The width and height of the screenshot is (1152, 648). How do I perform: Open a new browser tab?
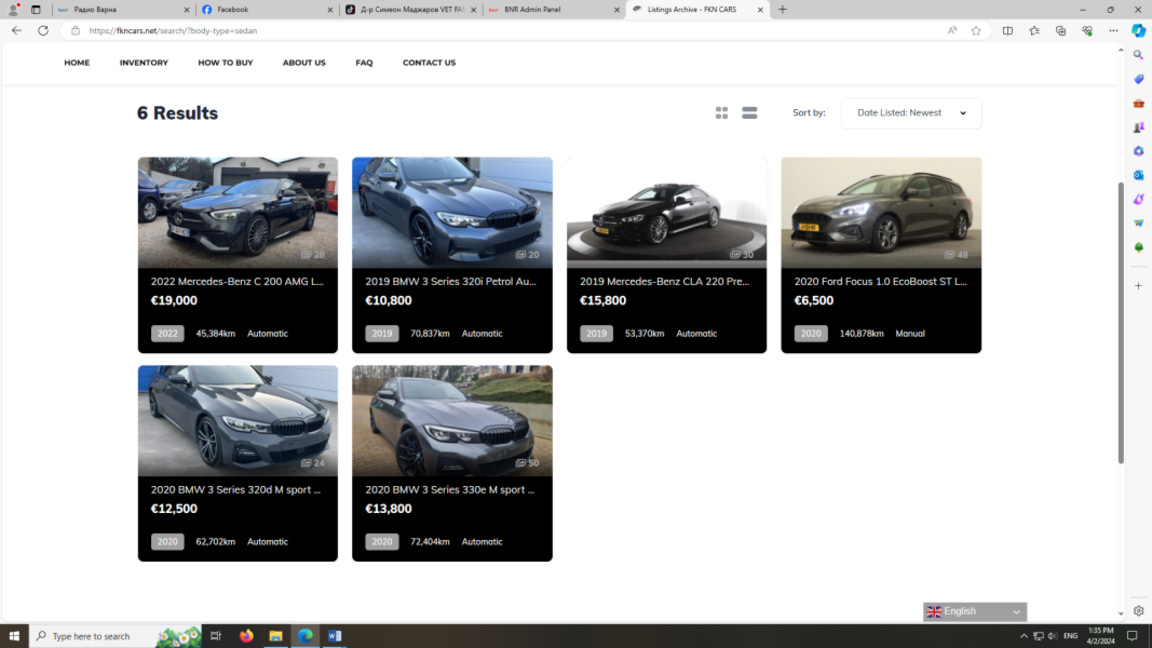[782, 10]
